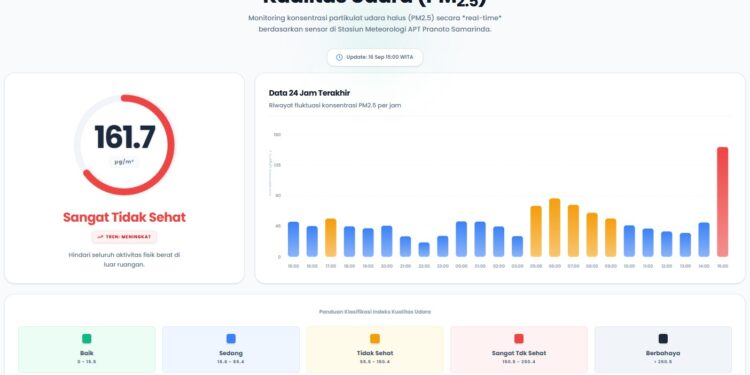The width and height of the screenshot is (750, 375).
Task: Click the Tren: Meningkat badge
Action: click(124, 237)
